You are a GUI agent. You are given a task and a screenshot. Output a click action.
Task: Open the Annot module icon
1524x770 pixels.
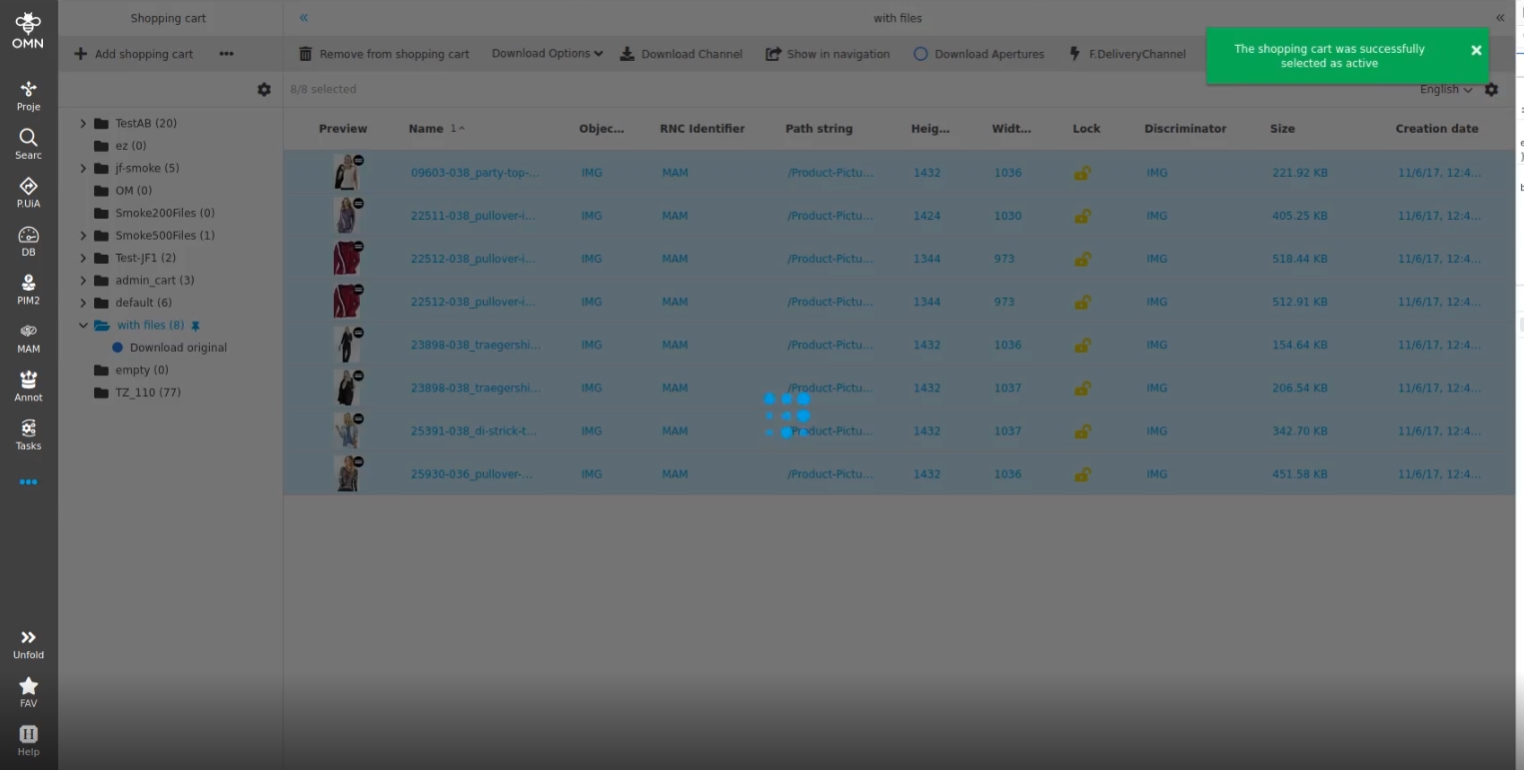28,386
